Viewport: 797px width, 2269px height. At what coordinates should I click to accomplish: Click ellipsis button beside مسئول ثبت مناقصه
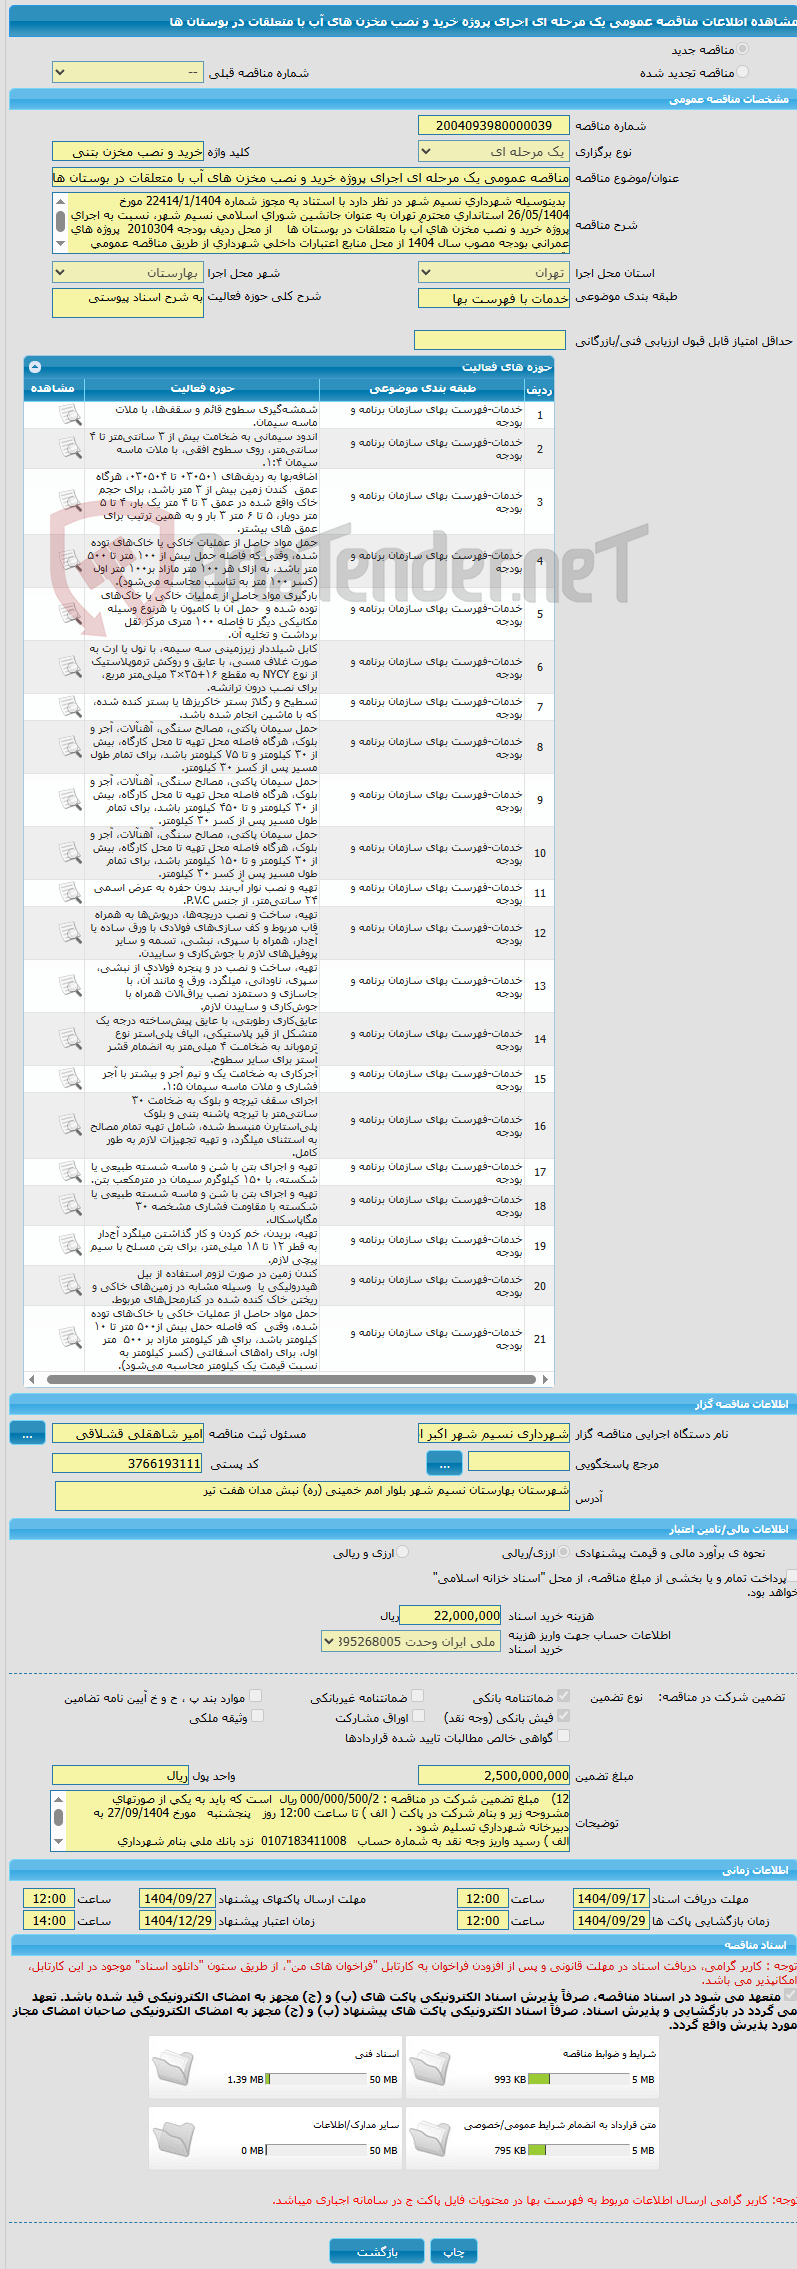[27, 1434]
